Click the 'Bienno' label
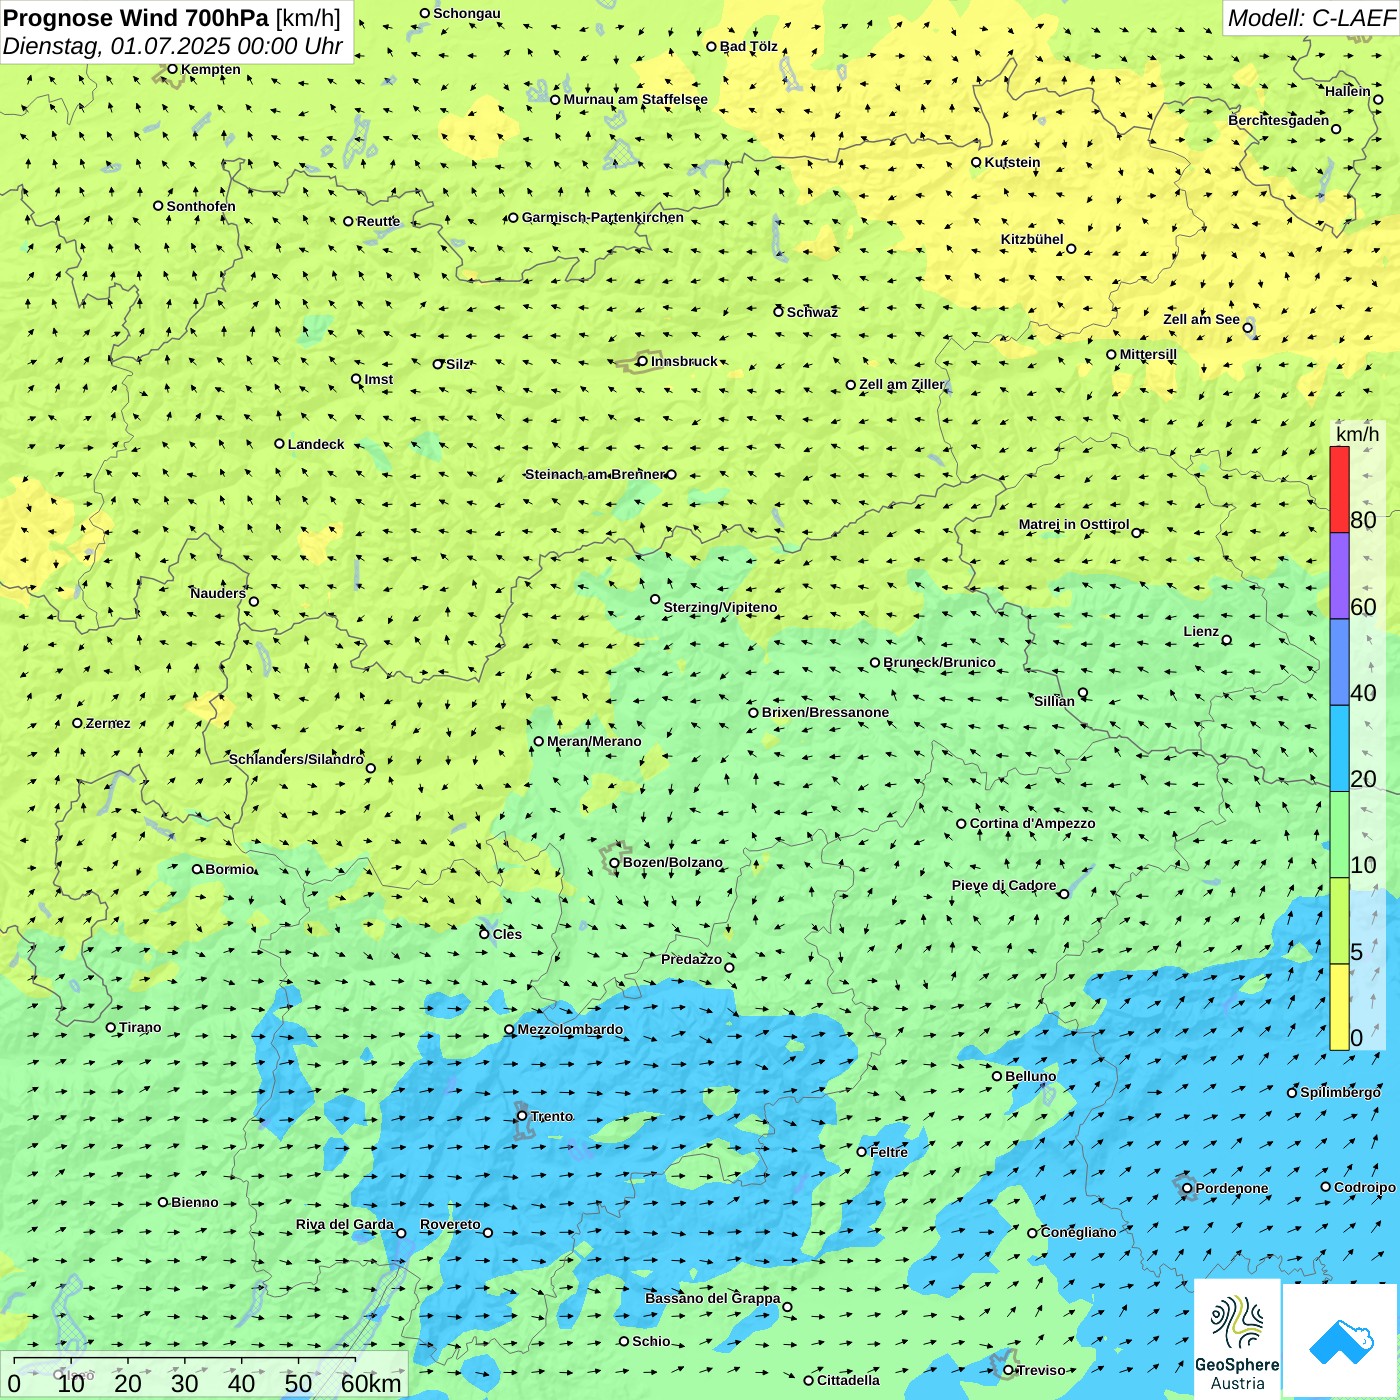The height and width of the screenshot is (1400, 1400). pyautogui.click(x=195, y=1202)
